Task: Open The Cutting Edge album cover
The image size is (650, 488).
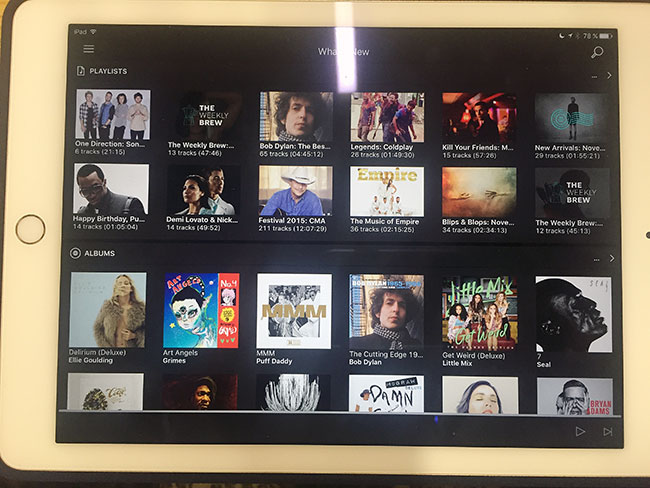Action: (386, 312)
